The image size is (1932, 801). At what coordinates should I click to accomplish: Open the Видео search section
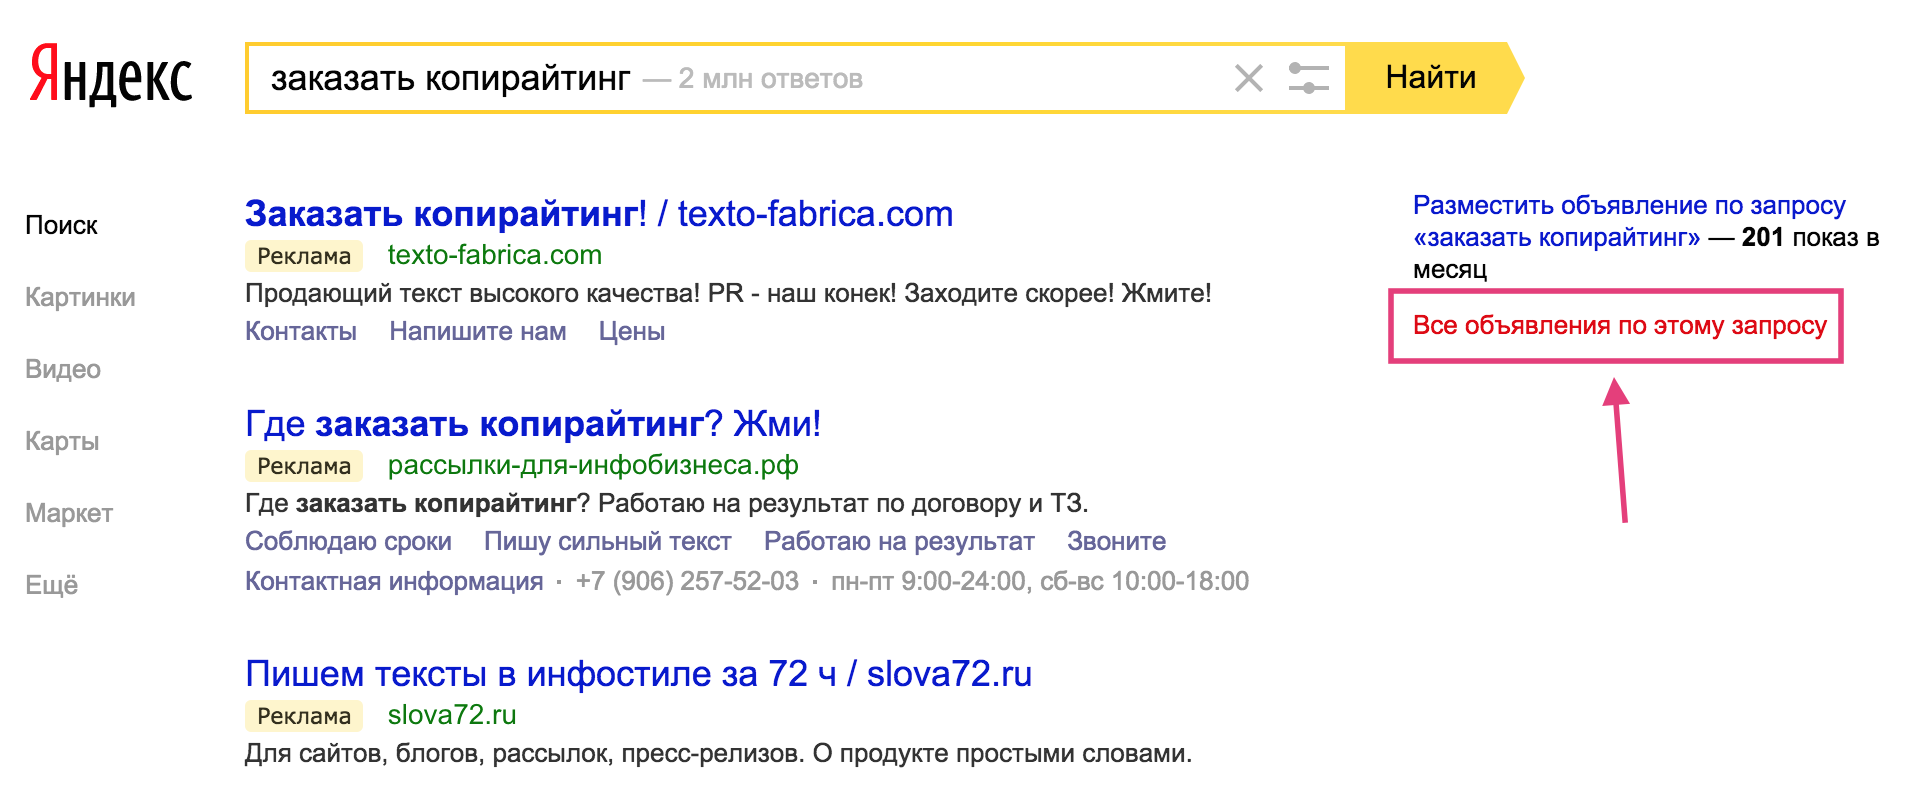click(x=63, y=369)
